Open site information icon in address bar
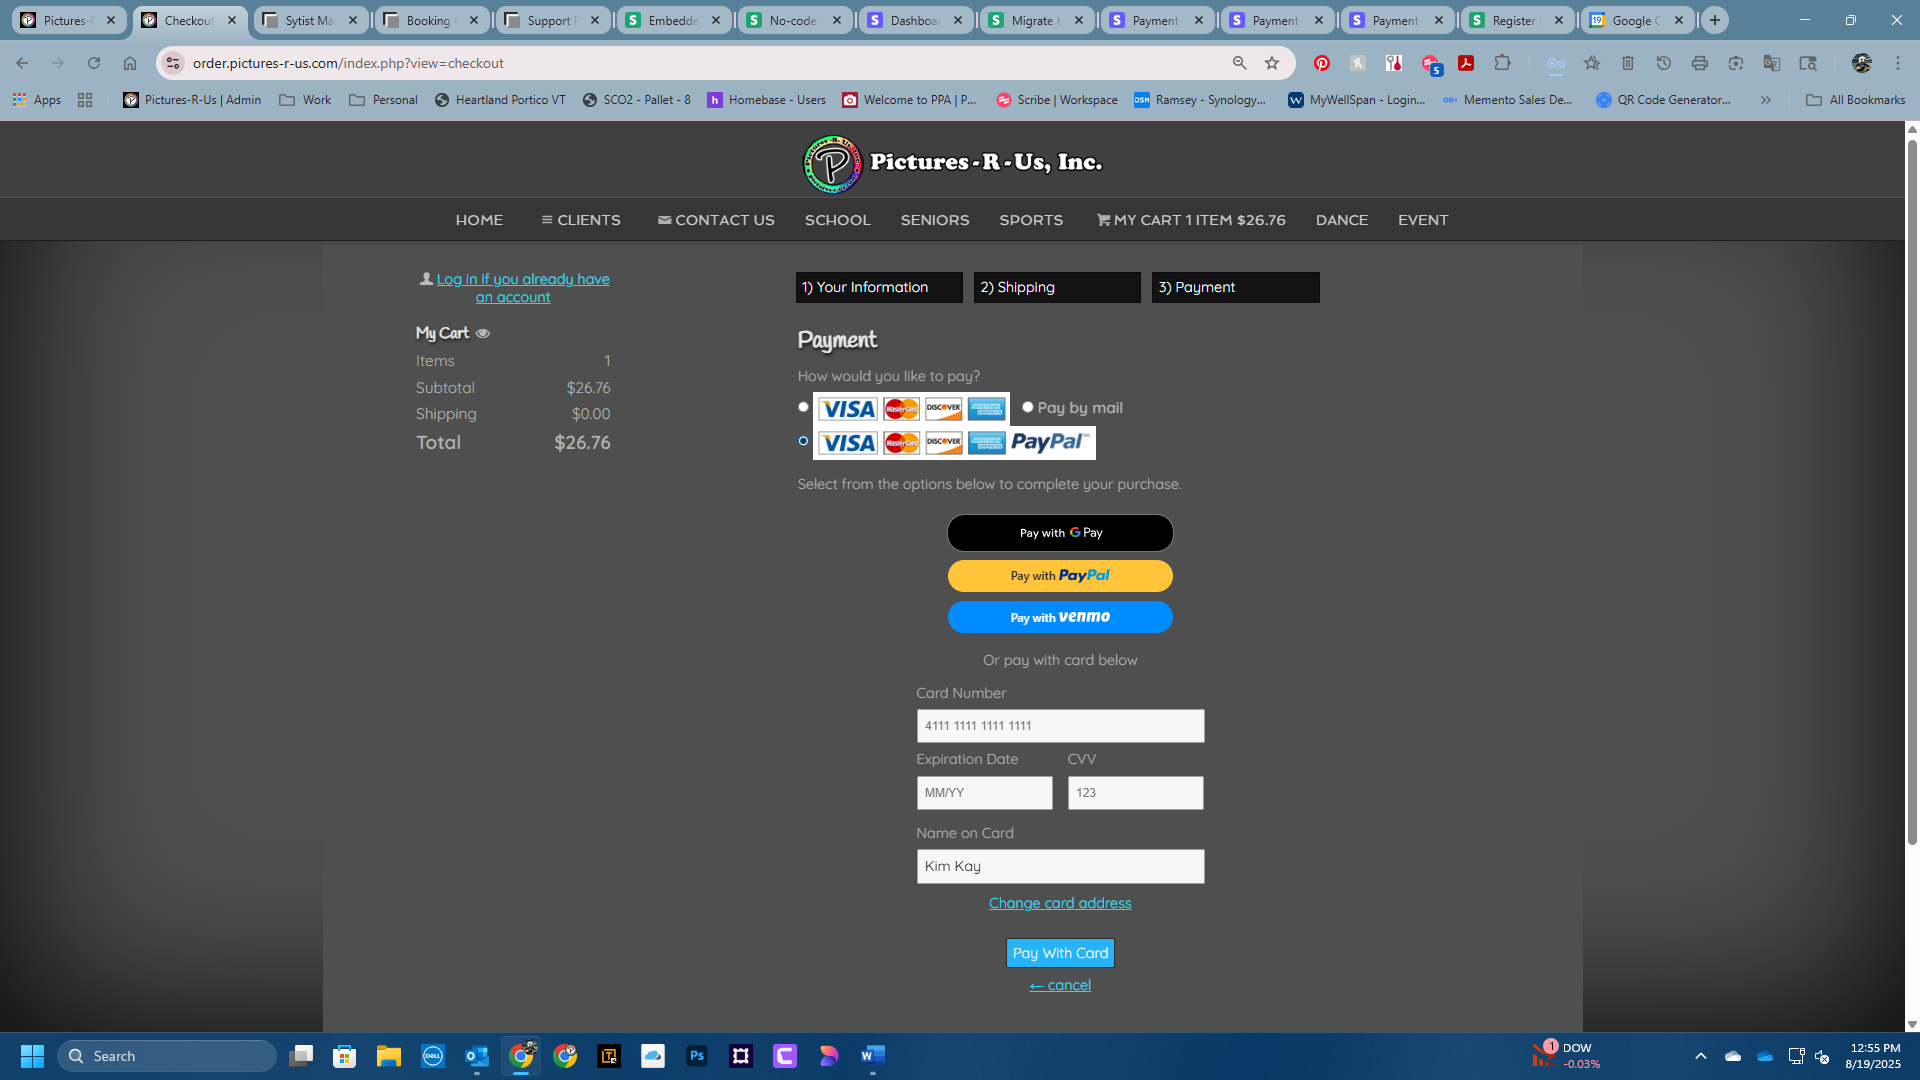The width and height of the screenshot is (1920, 1080). click(173, 63)
